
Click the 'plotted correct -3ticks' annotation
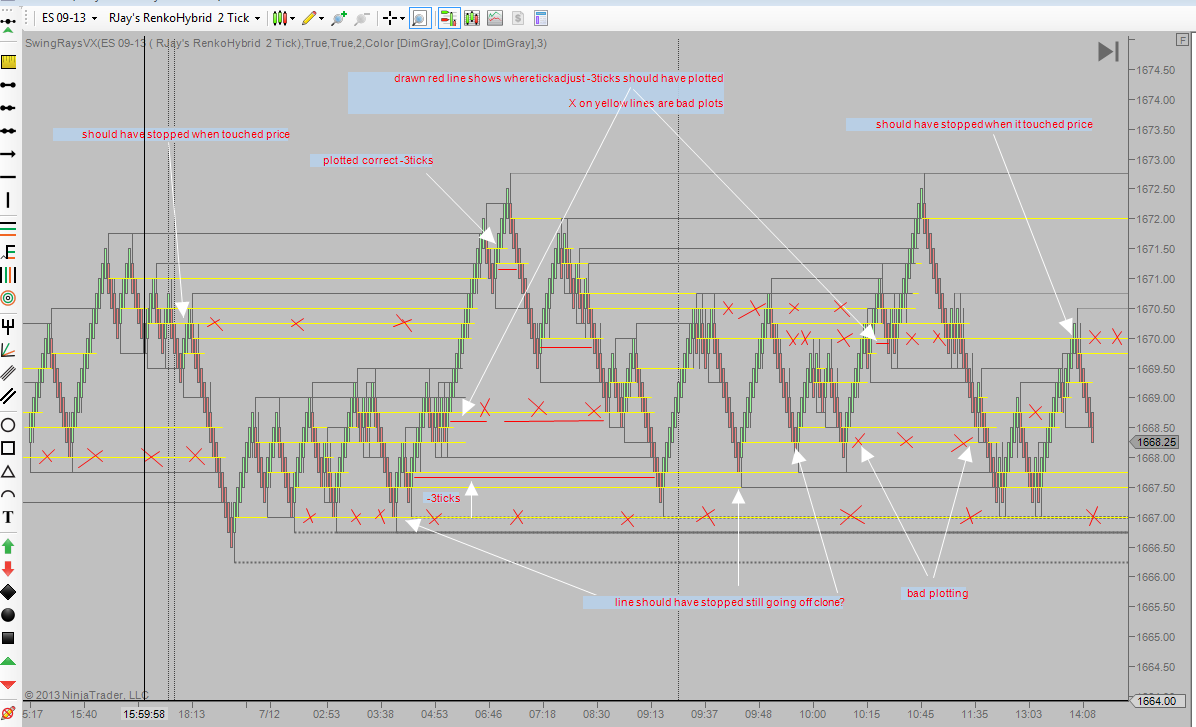378,160
